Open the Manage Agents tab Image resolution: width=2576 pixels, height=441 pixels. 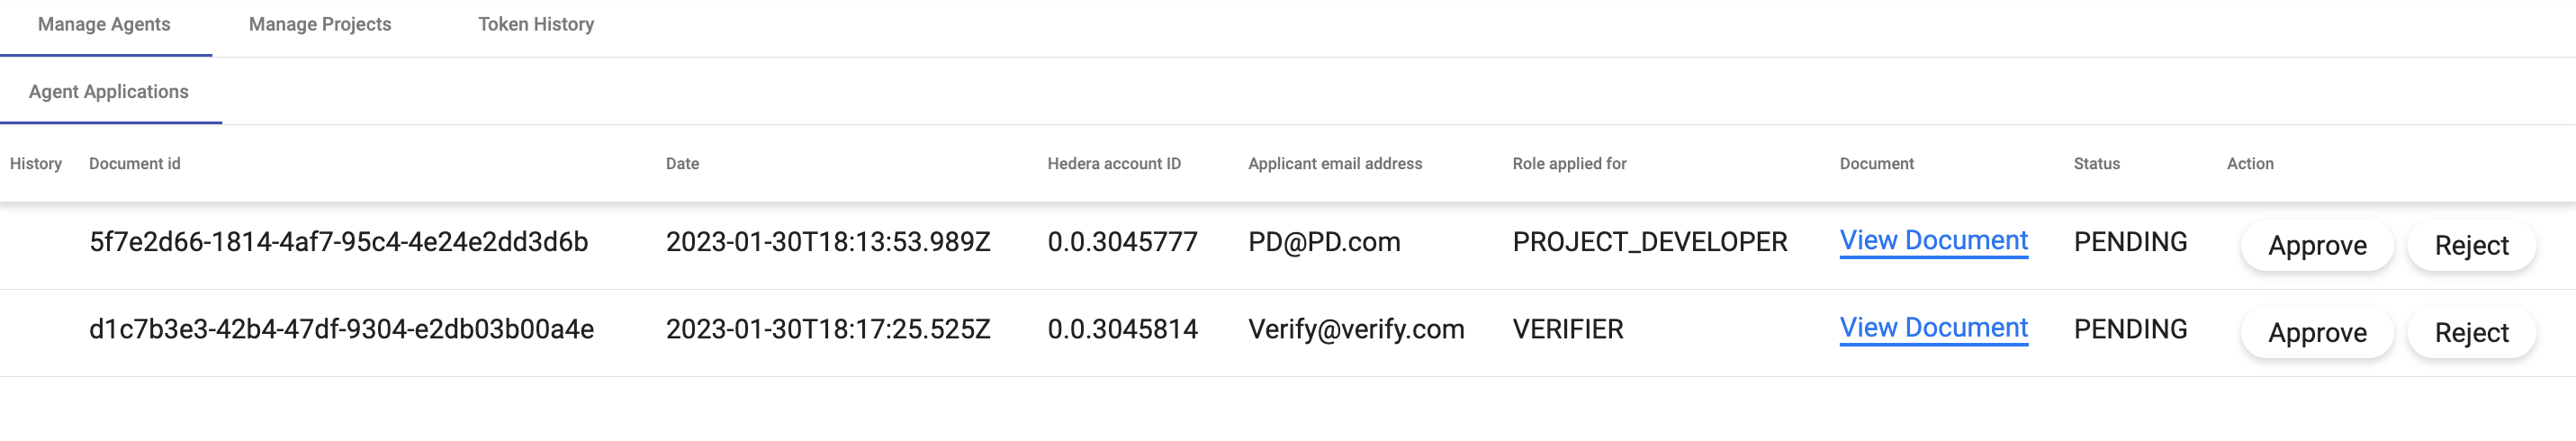pyautogui.click(x=104, y=24)
